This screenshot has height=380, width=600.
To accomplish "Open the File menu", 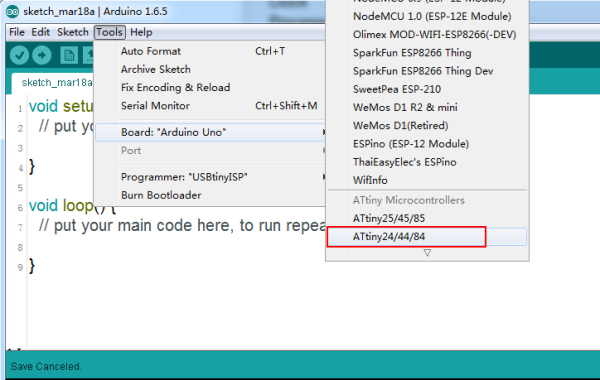I will 17,32.
